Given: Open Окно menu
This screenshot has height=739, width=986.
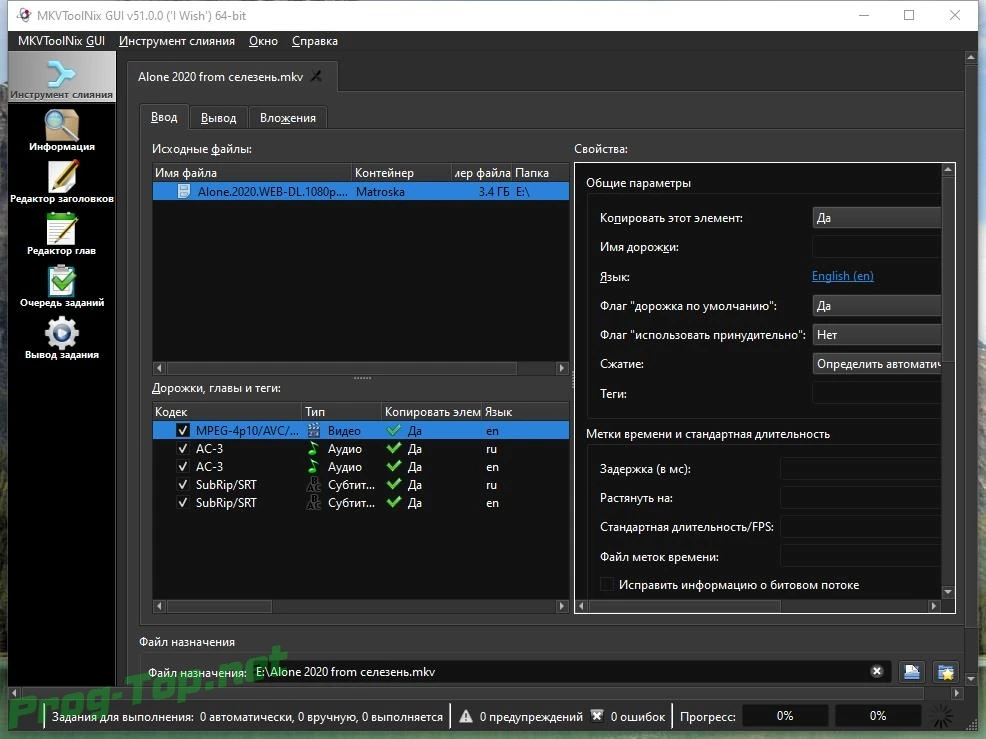Looking at the screenshot, I should [x=263, y=41].
